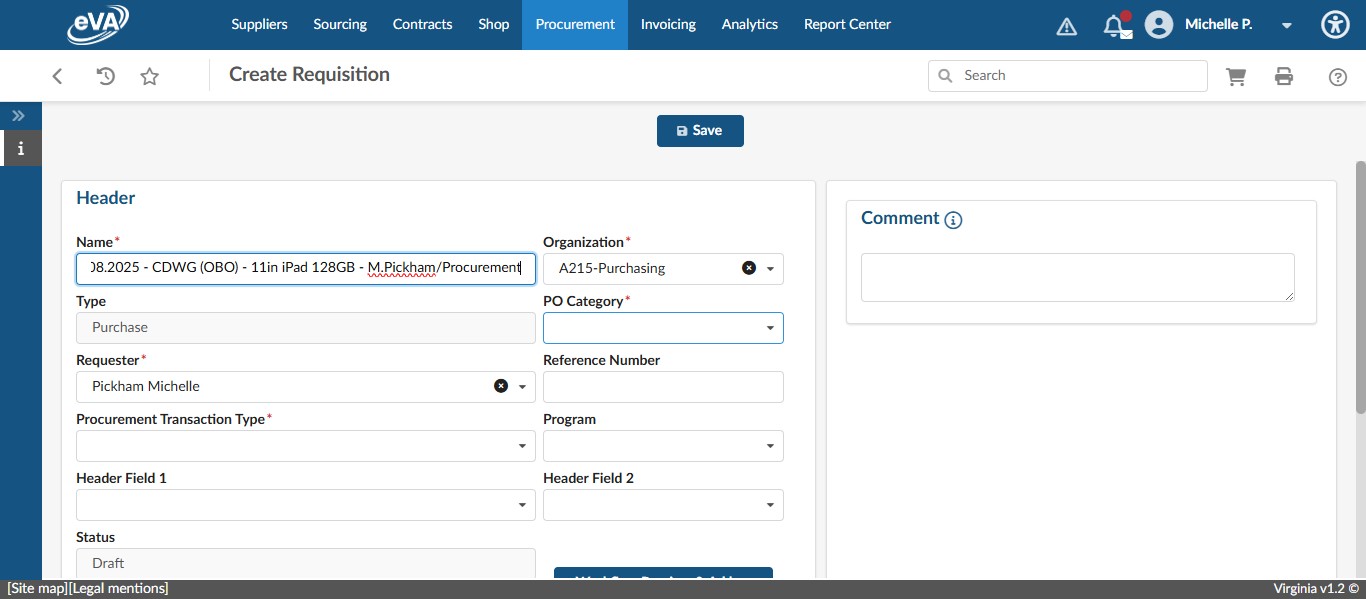Click the print icon in the toolbar
The height and width of the screenshot is (599, 1366).
(1284, 75)
